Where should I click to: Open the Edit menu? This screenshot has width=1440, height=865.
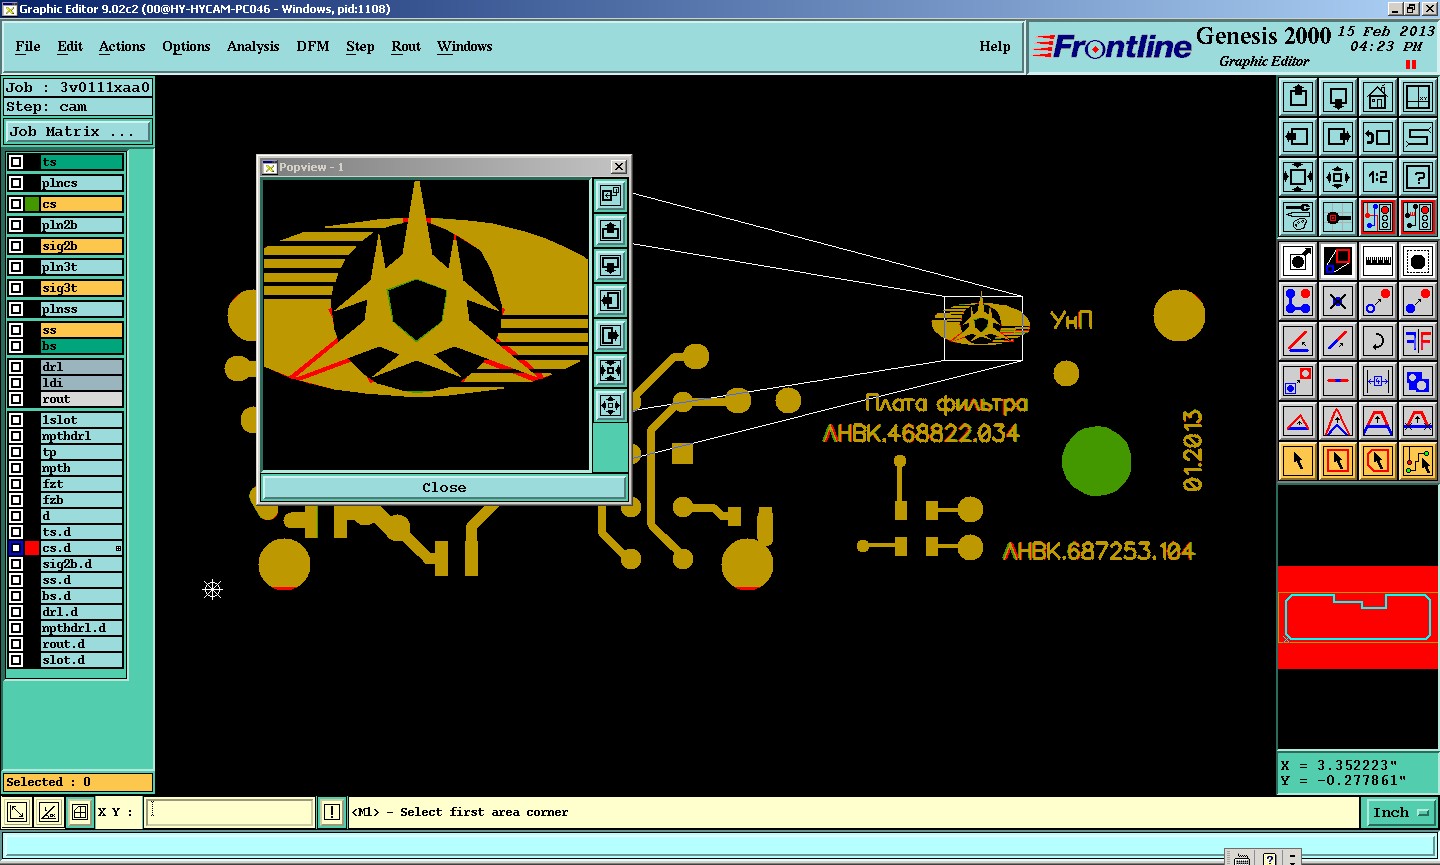pyautogui.click(x=70, y=47)
